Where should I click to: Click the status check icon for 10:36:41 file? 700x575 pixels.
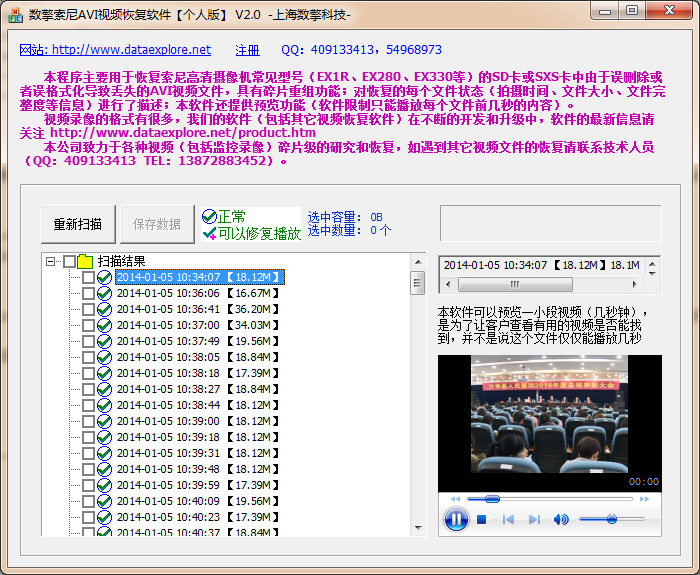coord(104,309)
